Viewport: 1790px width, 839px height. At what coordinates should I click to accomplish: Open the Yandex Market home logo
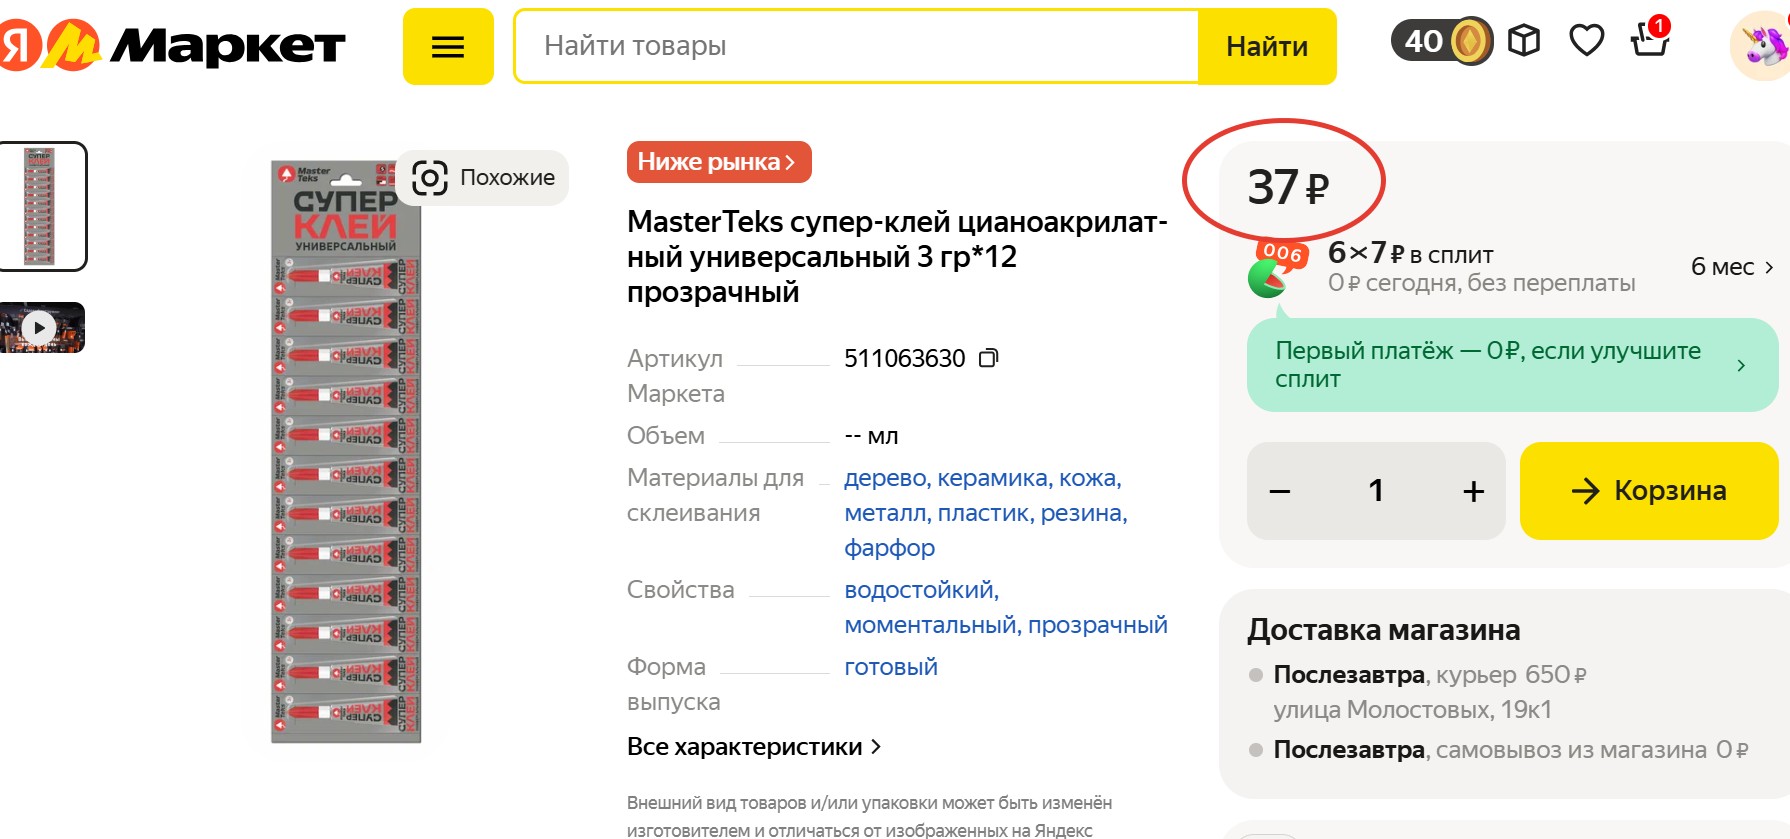click(x=172, y=46)
